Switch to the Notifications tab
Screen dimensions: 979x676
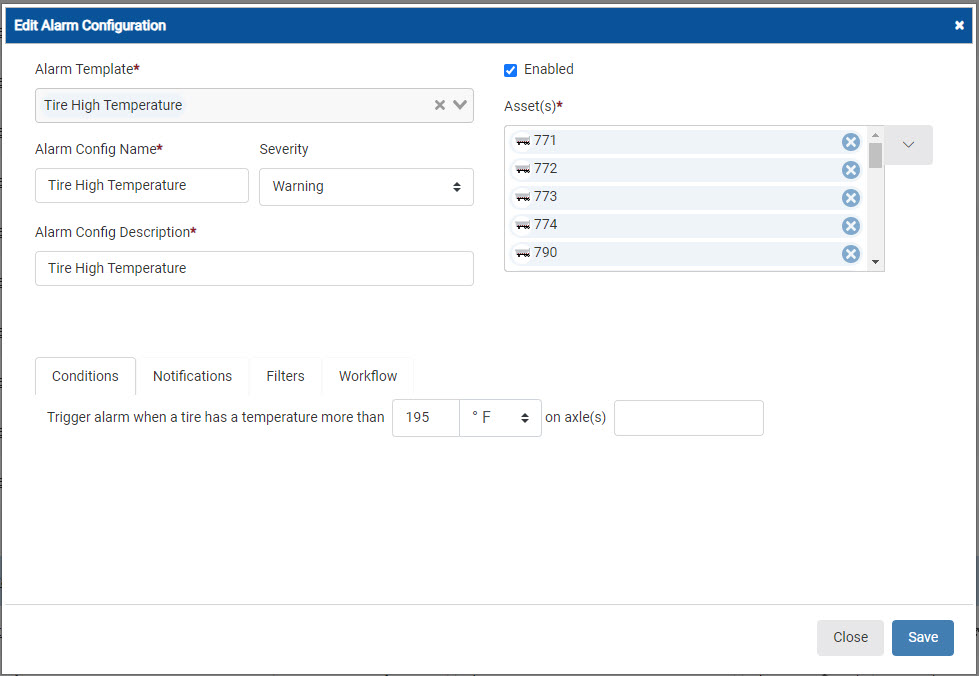point(192,376)
